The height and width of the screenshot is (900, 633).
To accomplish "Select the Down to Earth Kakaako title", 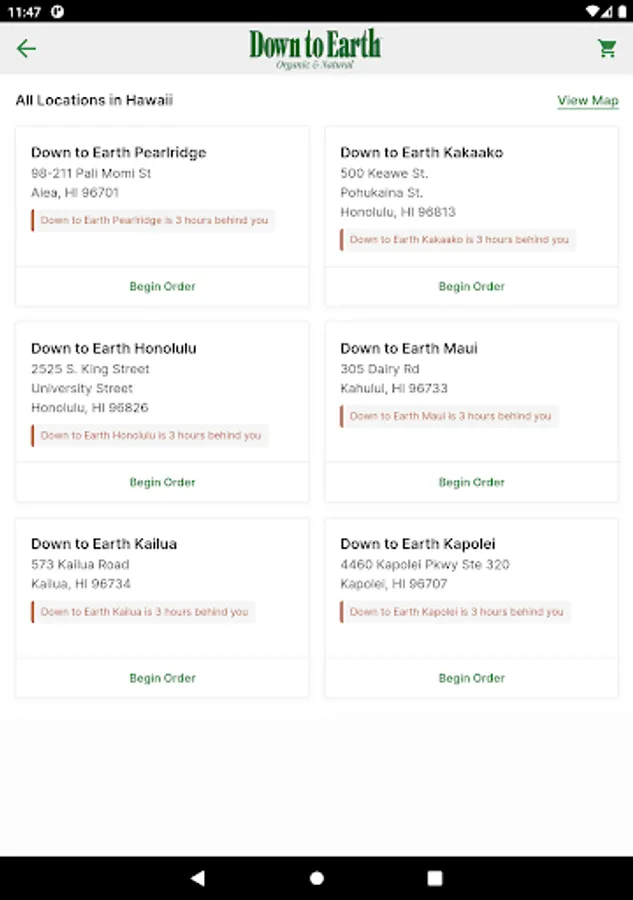I will [x=421, y=153].
